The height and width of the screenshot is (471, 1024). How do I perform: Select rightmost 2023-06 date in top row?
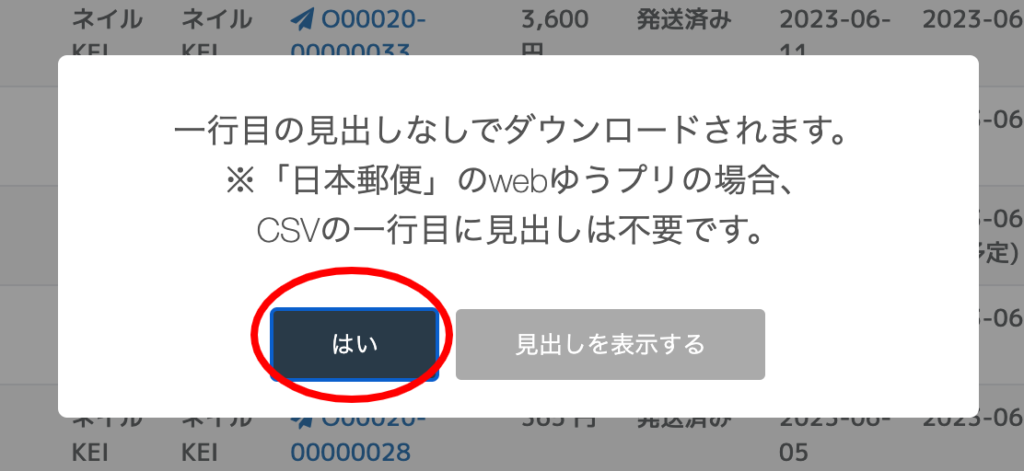pos(973,21)
